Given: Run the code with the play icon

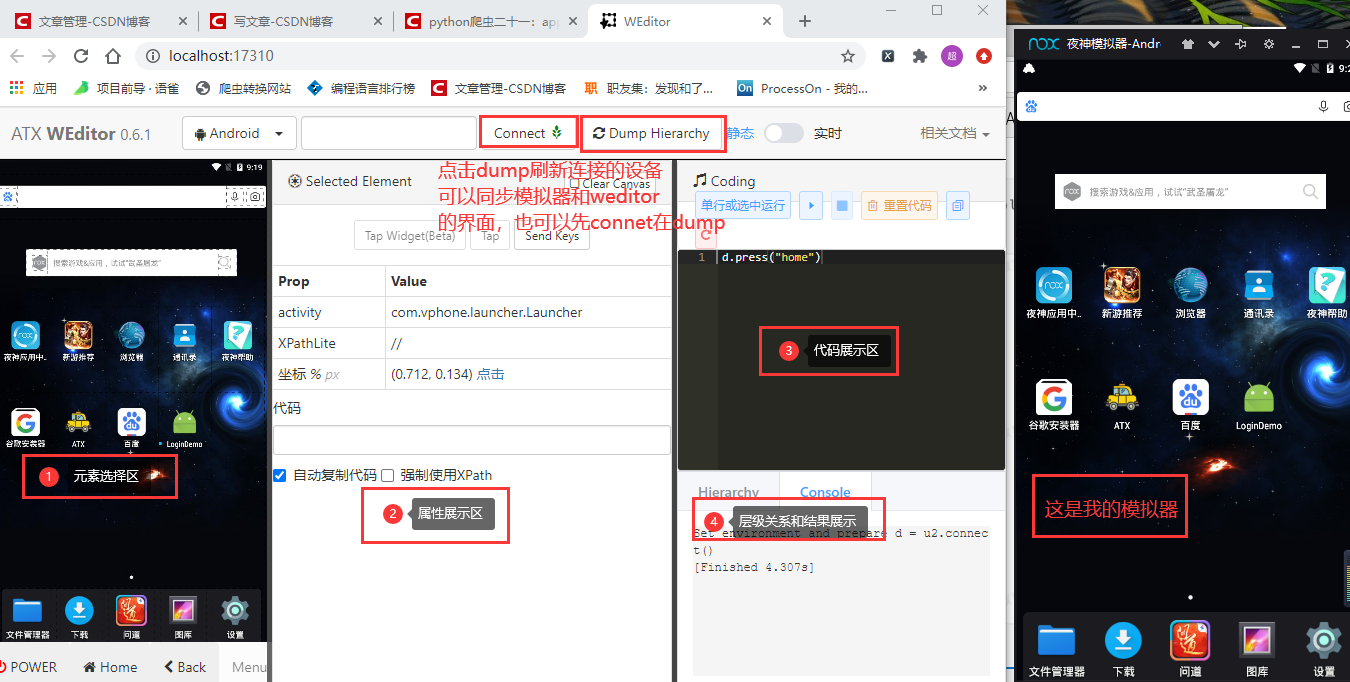Looking at the screenshot, I should click(810, 204).
